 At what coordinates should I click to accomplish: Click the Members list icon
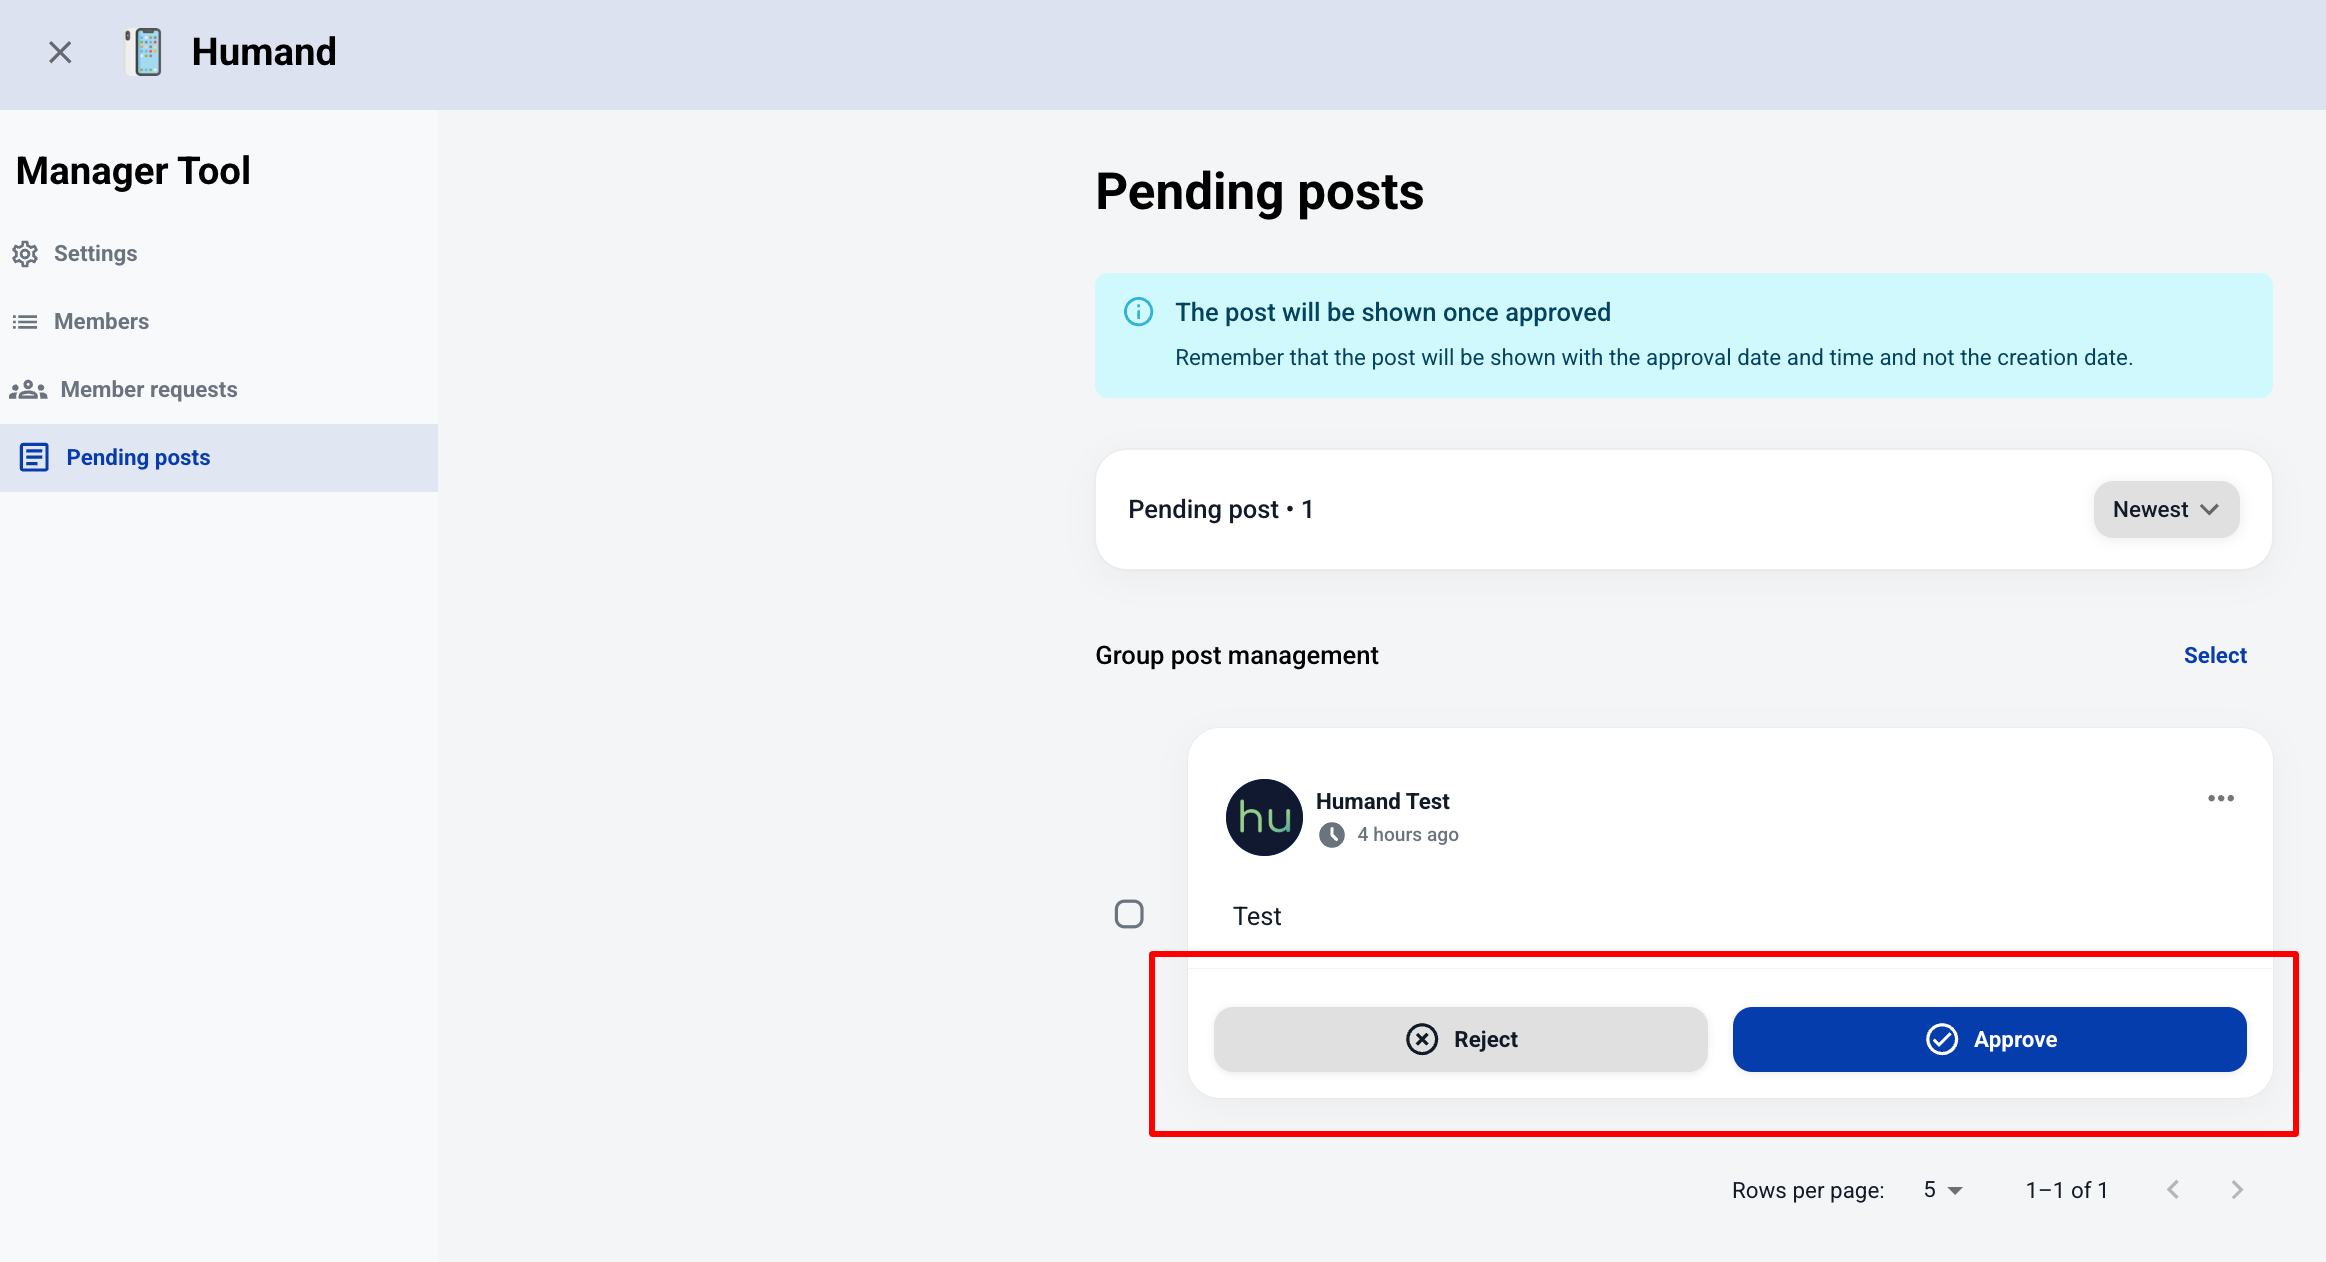[25, 322]
